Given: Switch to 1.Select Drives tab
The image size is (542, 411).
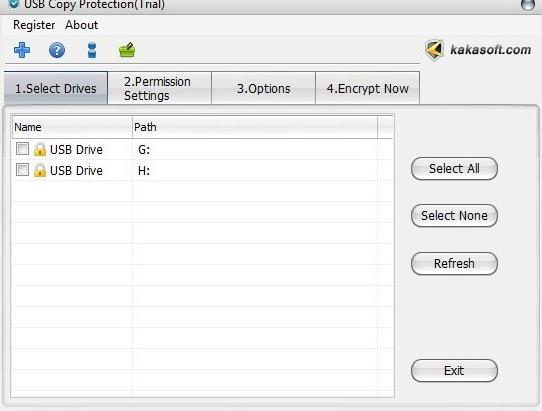Looking at the screenshot, I should [56, 88].
